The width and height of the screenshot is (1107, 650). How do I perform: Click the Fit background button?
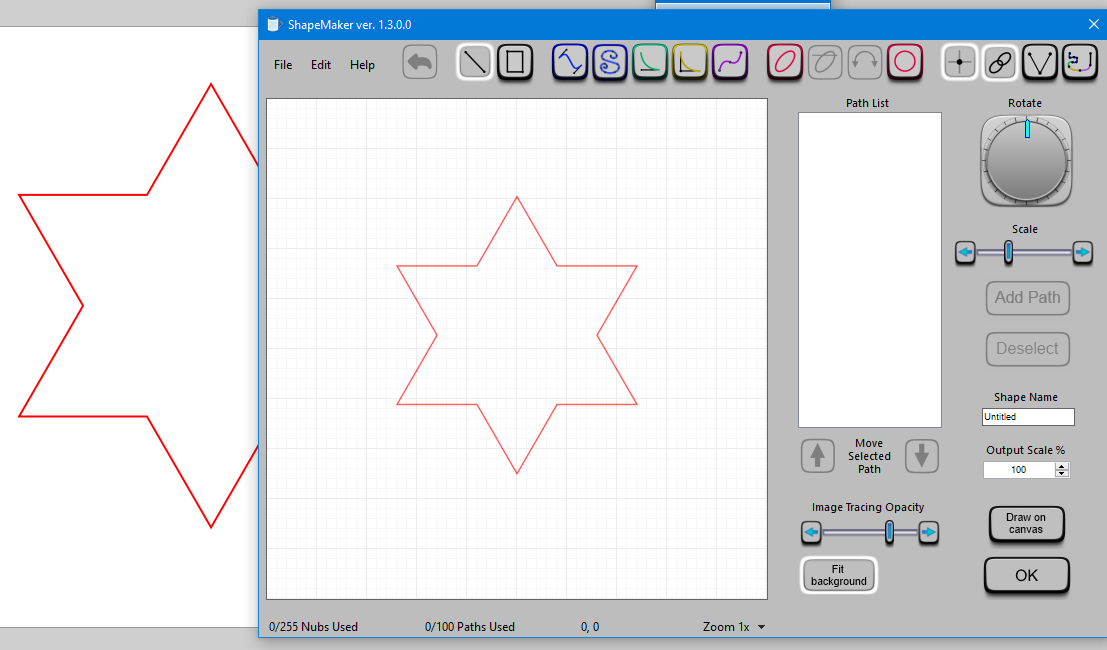click(x=839, y=575)
